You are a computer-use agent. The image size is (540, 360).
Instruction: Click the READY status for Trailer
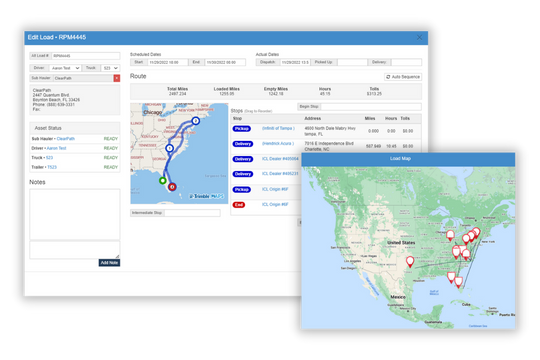111,167
